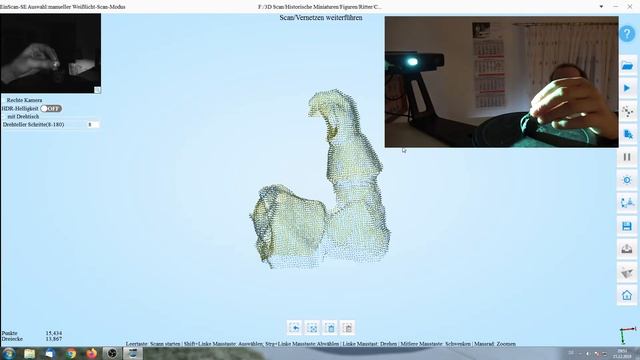Open File Explorer from the taskbar
Viewport: 640px width, 360px height.
[29, 353]
